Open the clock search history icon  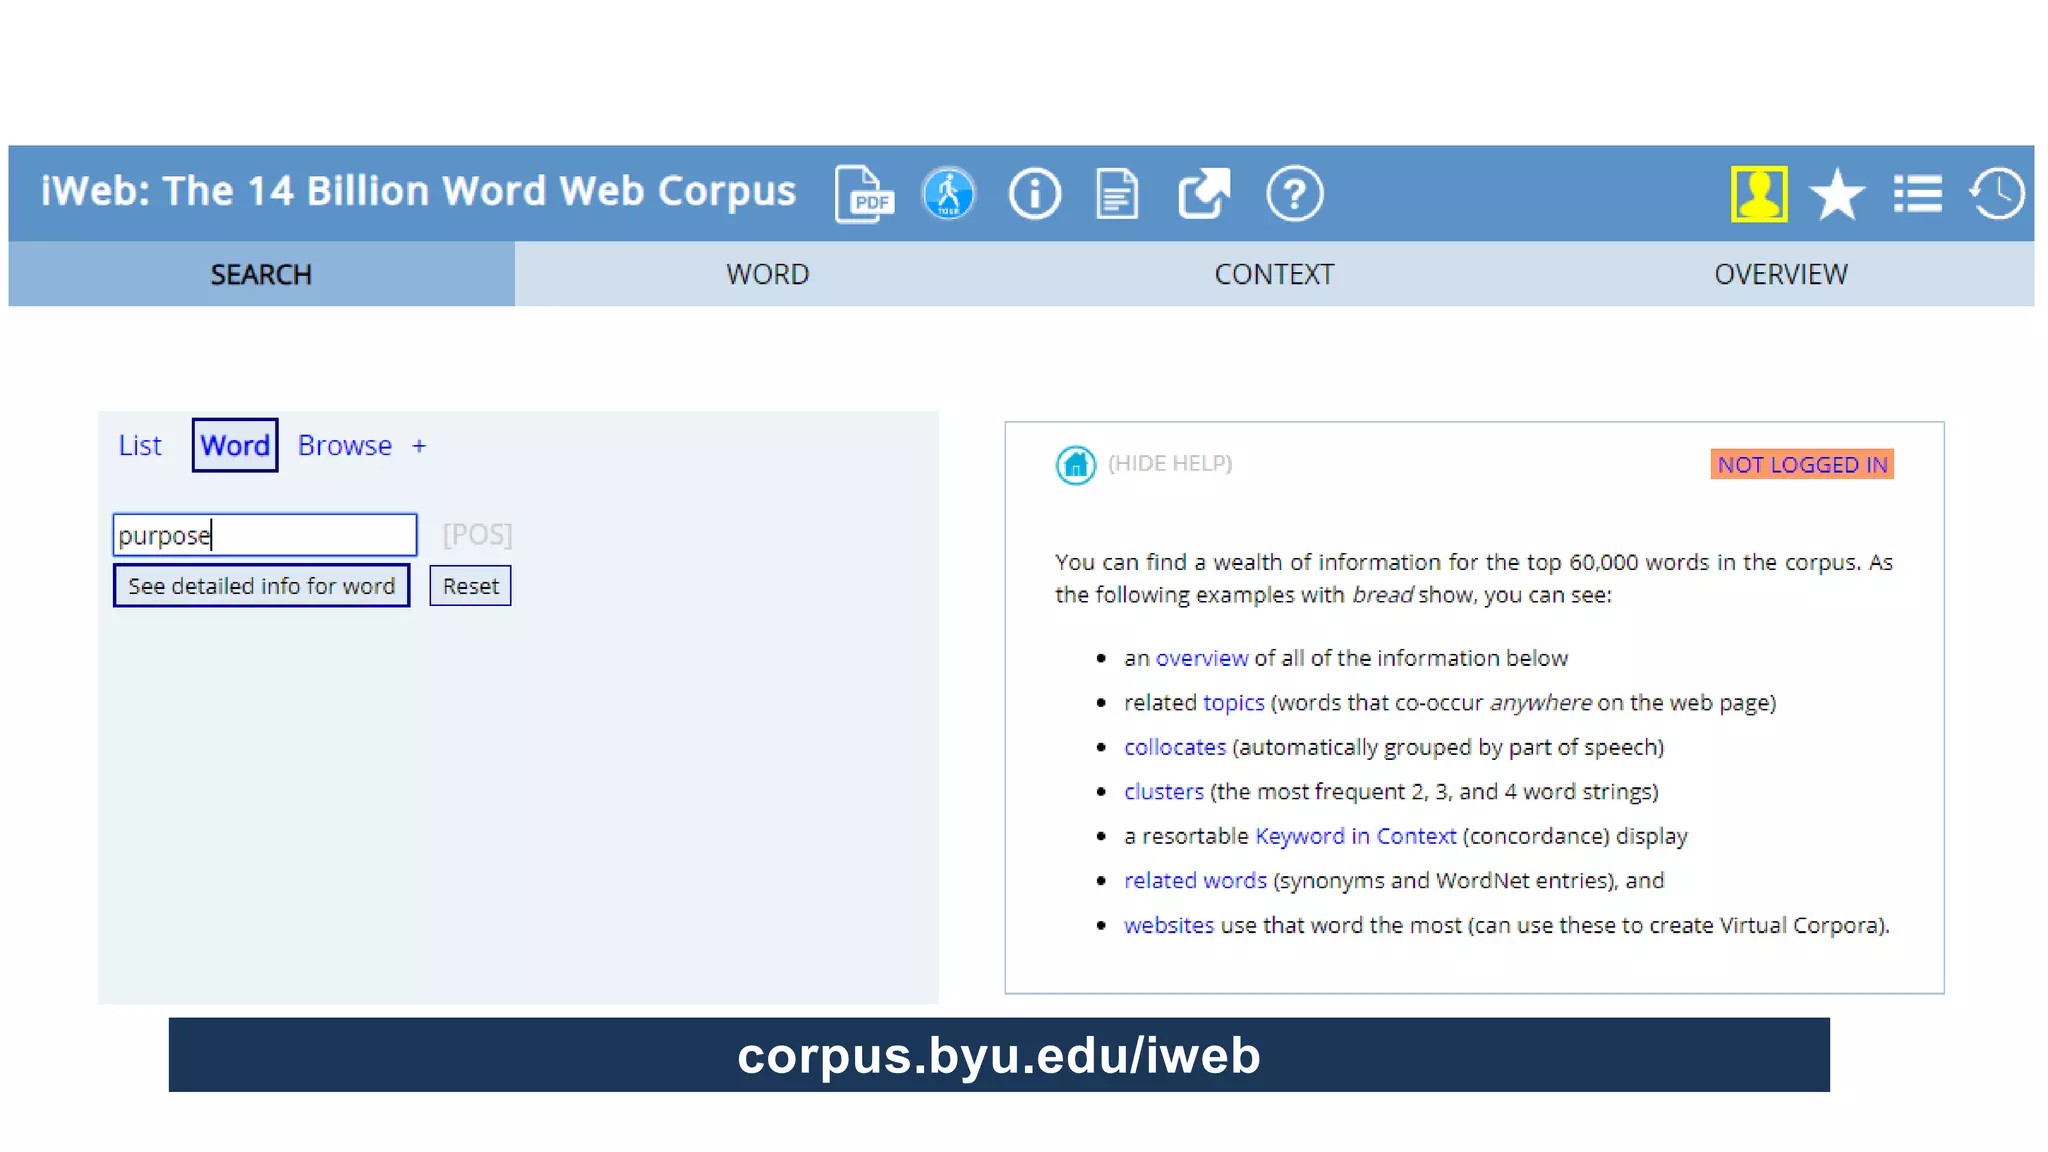(x=1997, y=194)
